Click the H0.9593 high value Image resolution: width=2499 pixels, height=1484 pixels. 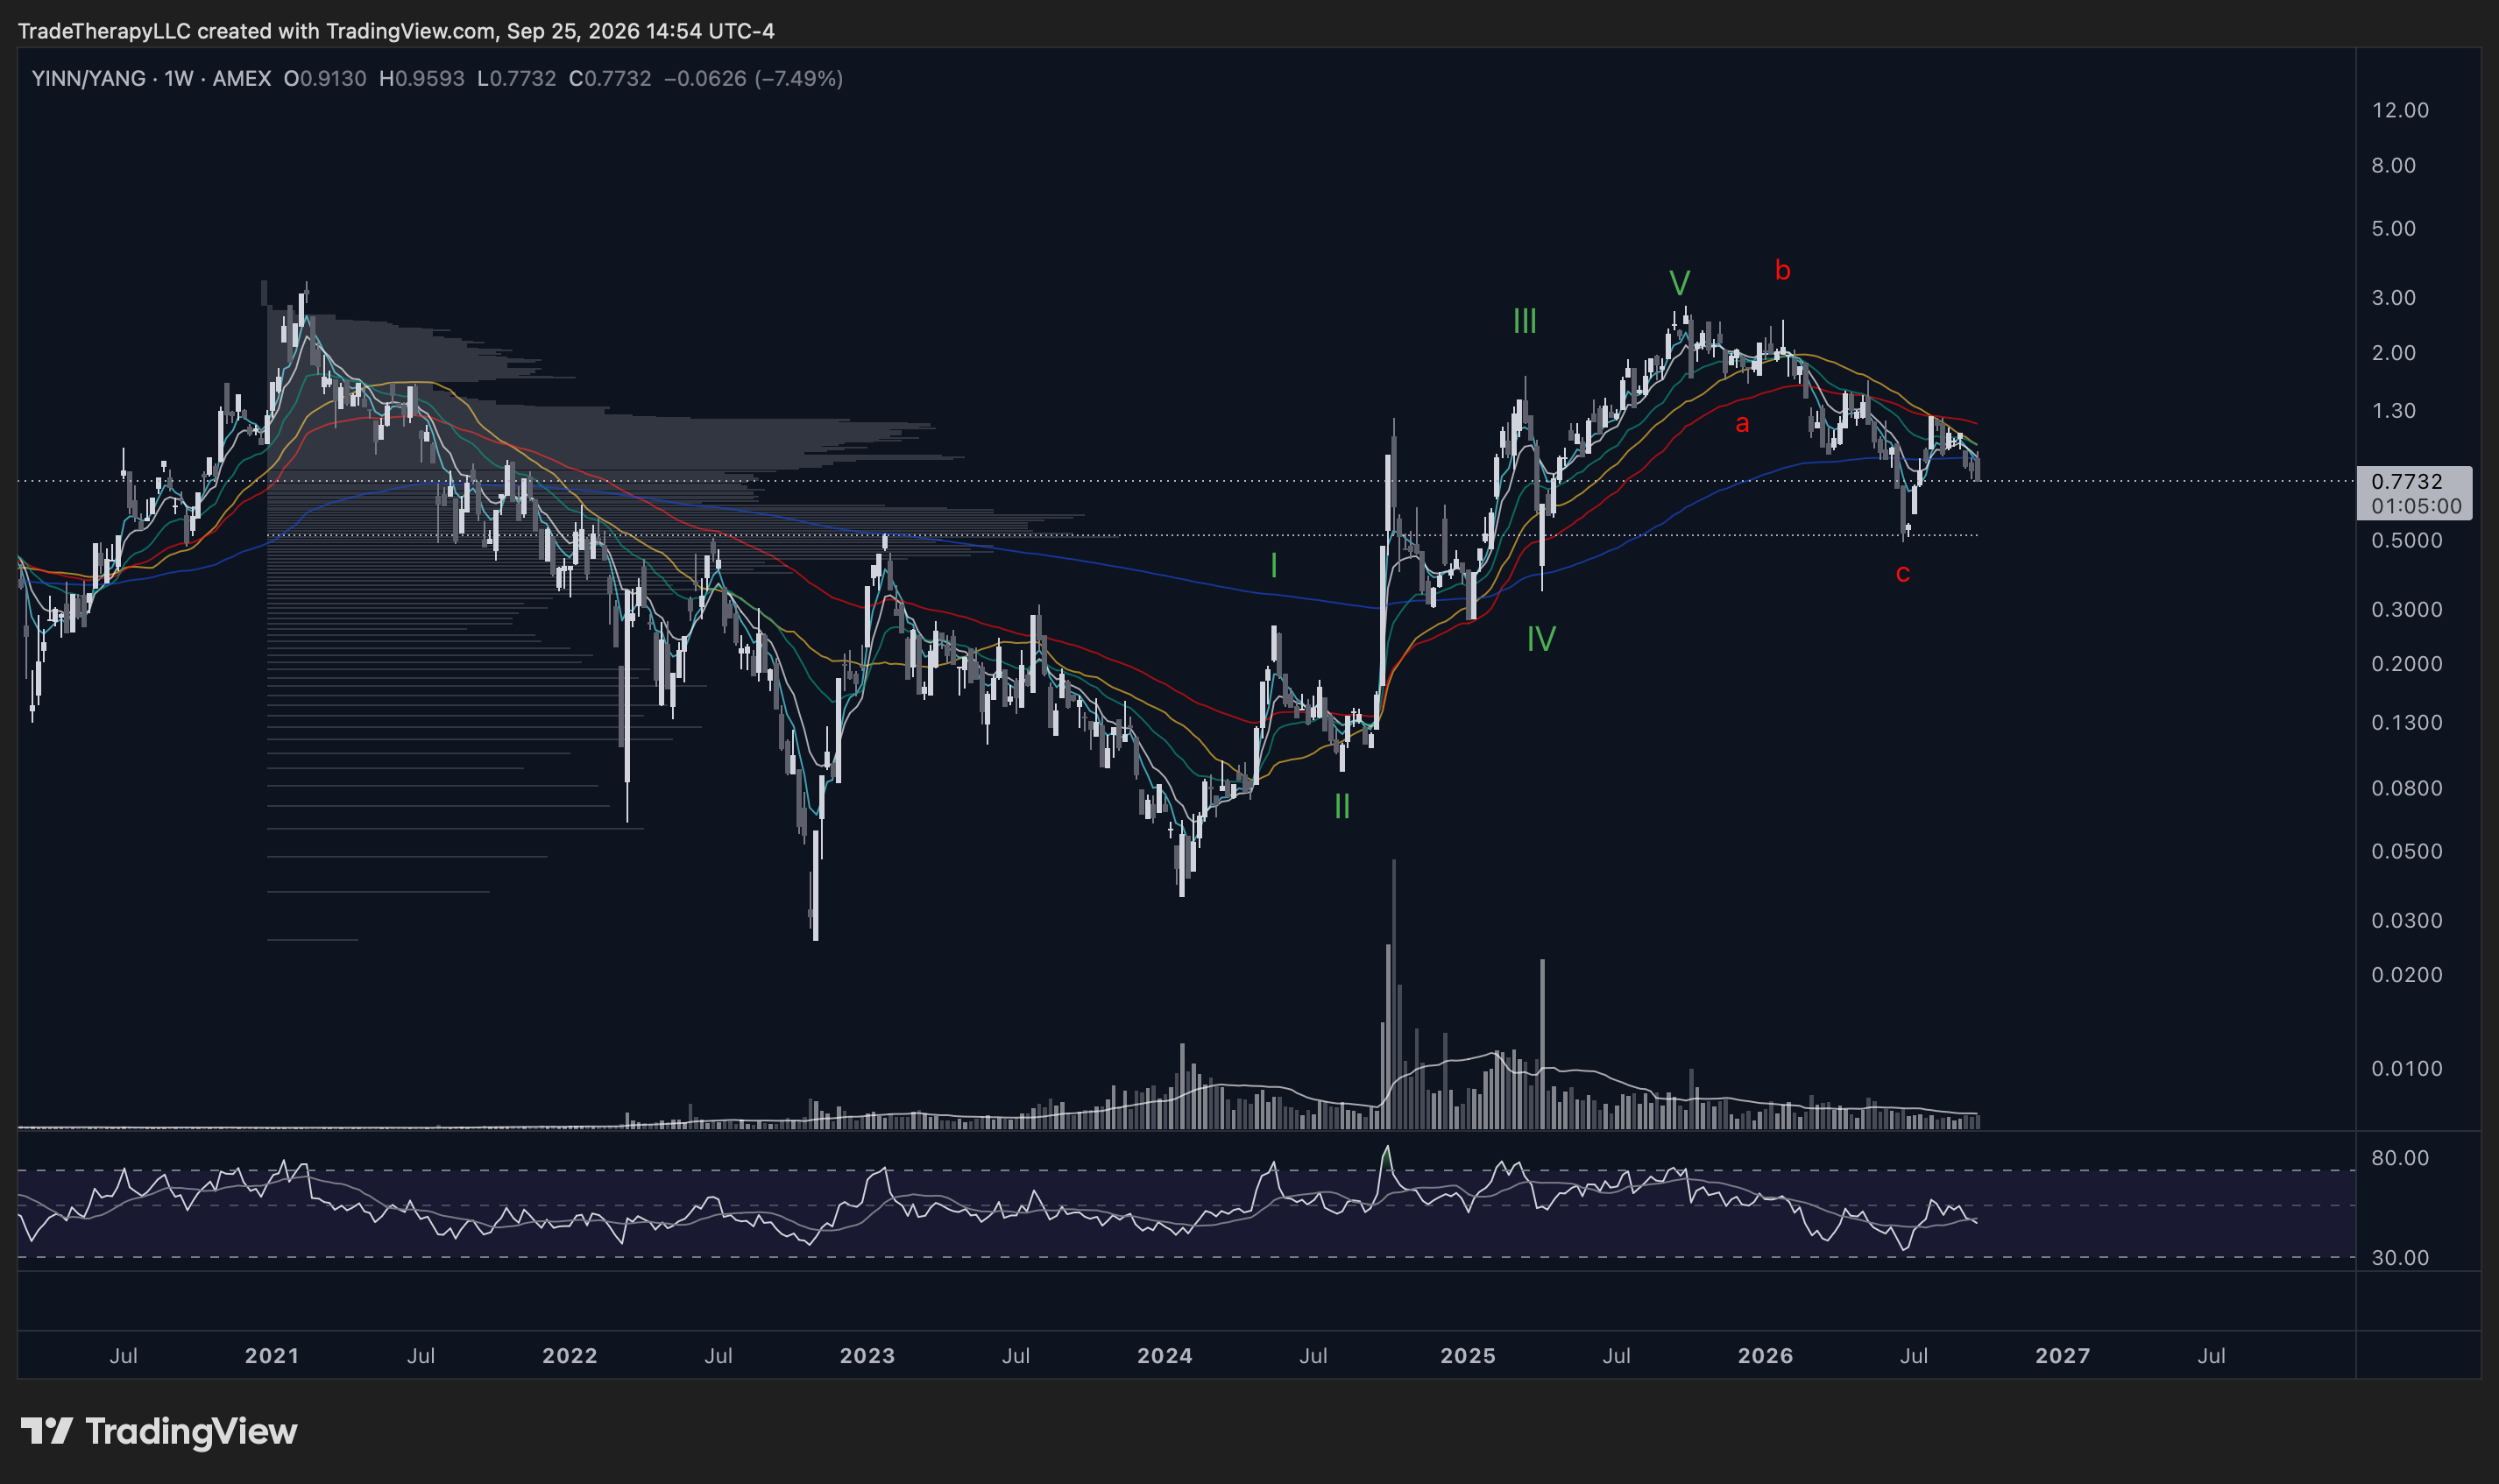[422, 78]
